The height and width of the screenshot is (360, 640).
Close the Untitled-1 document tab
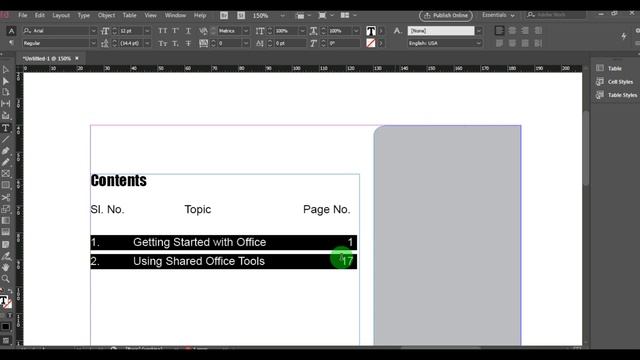click(77, 58)
